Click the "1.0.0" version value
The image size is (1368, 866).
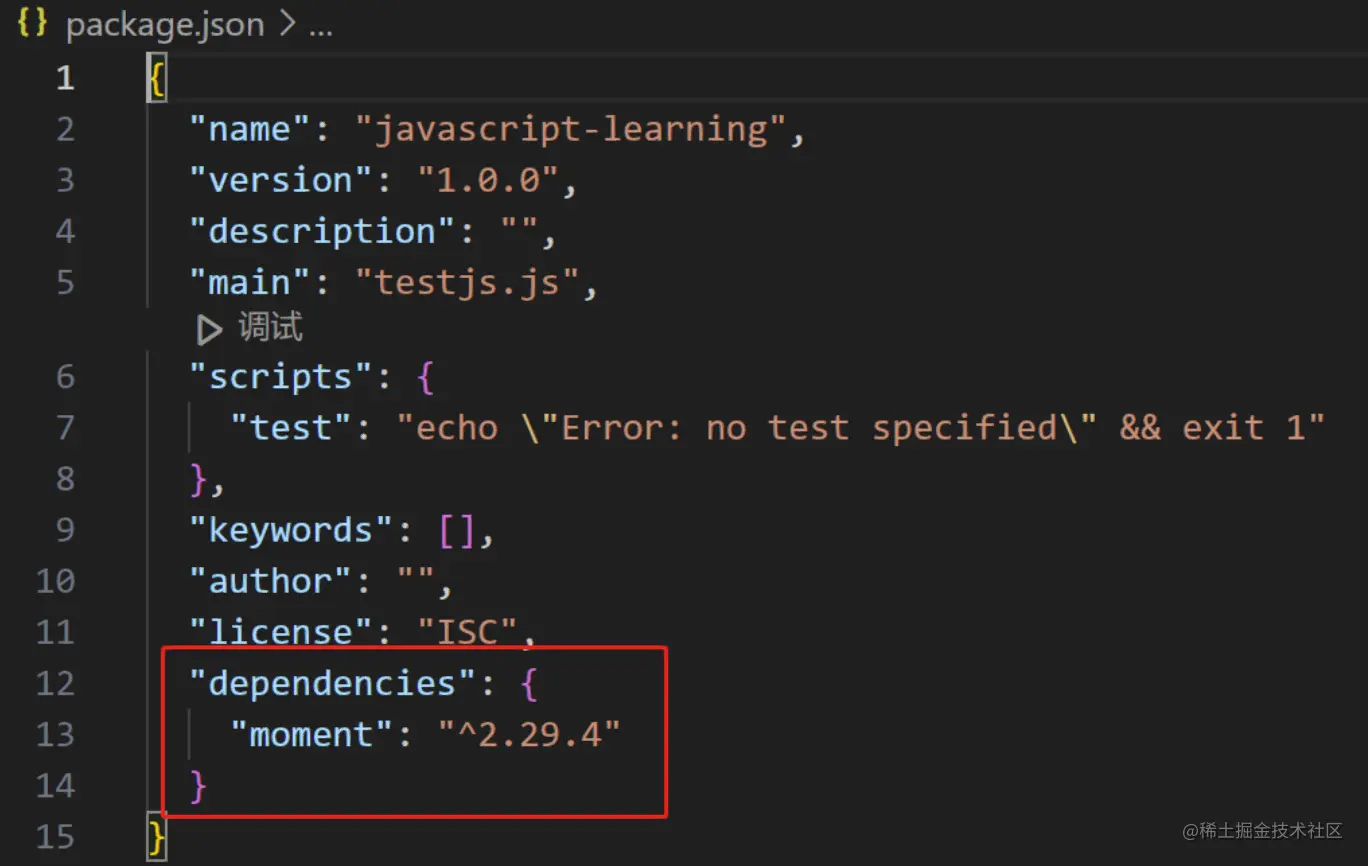click(488, 181)
